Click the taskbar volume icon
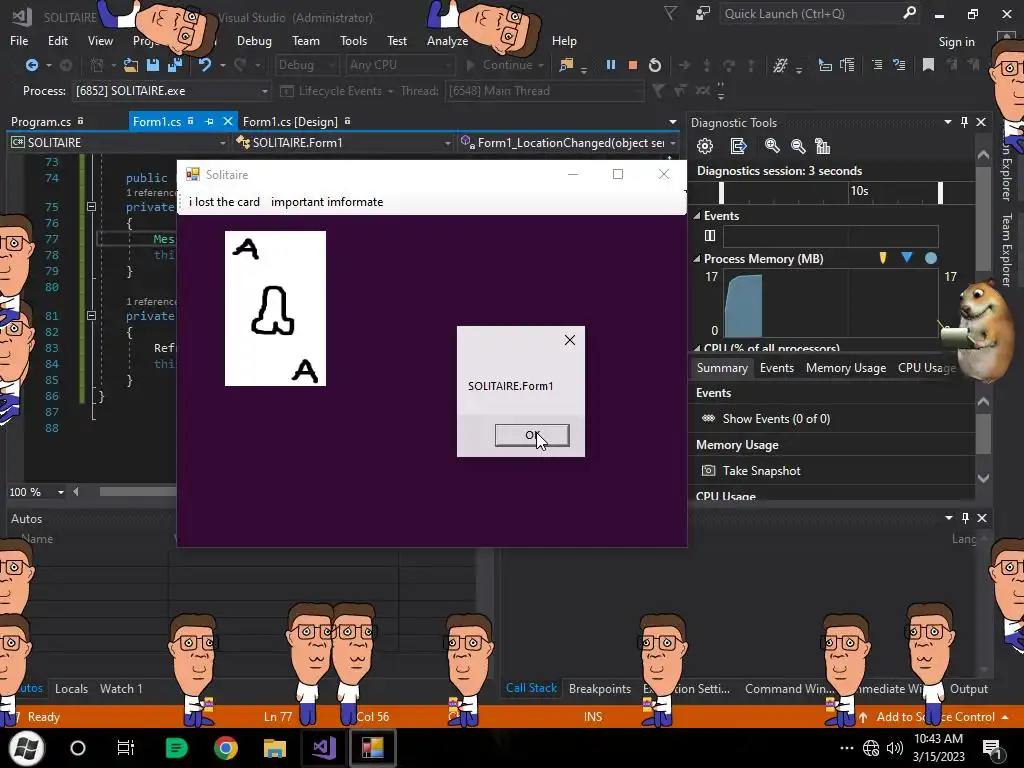This screenshot has height=768, width=1024. click(895, 748)
